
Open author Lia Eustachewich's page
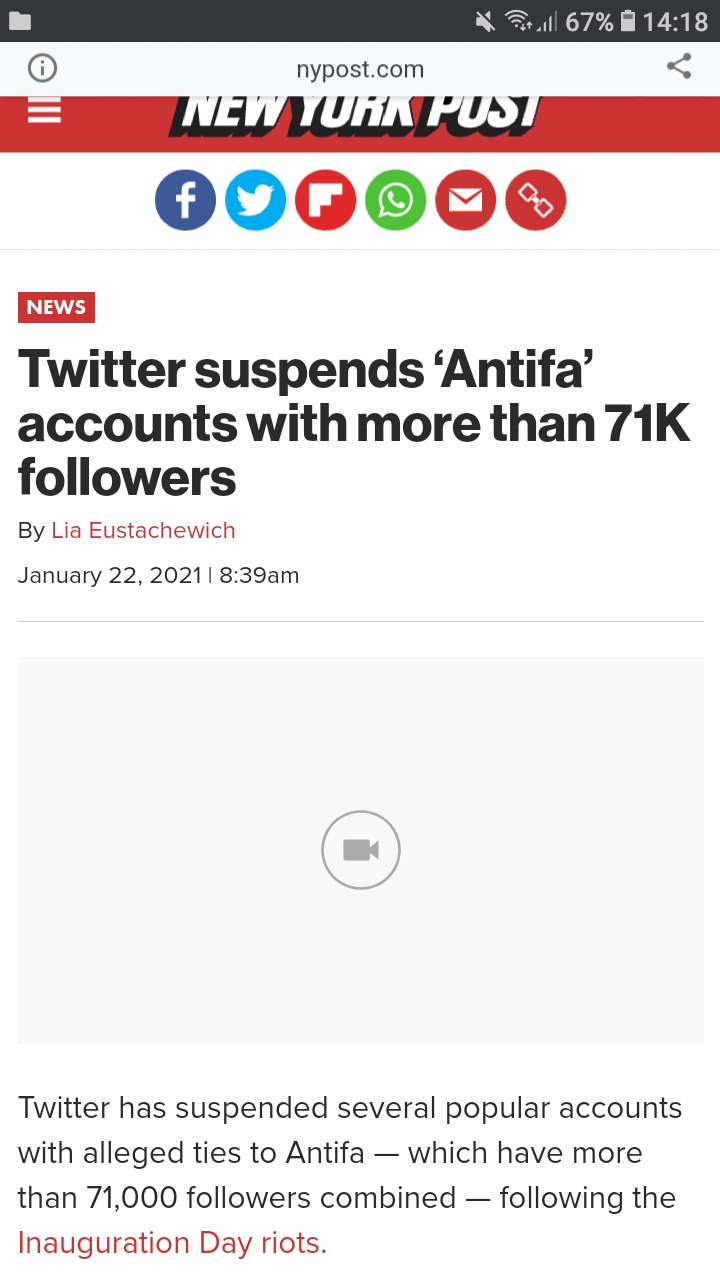pos(143,530)
